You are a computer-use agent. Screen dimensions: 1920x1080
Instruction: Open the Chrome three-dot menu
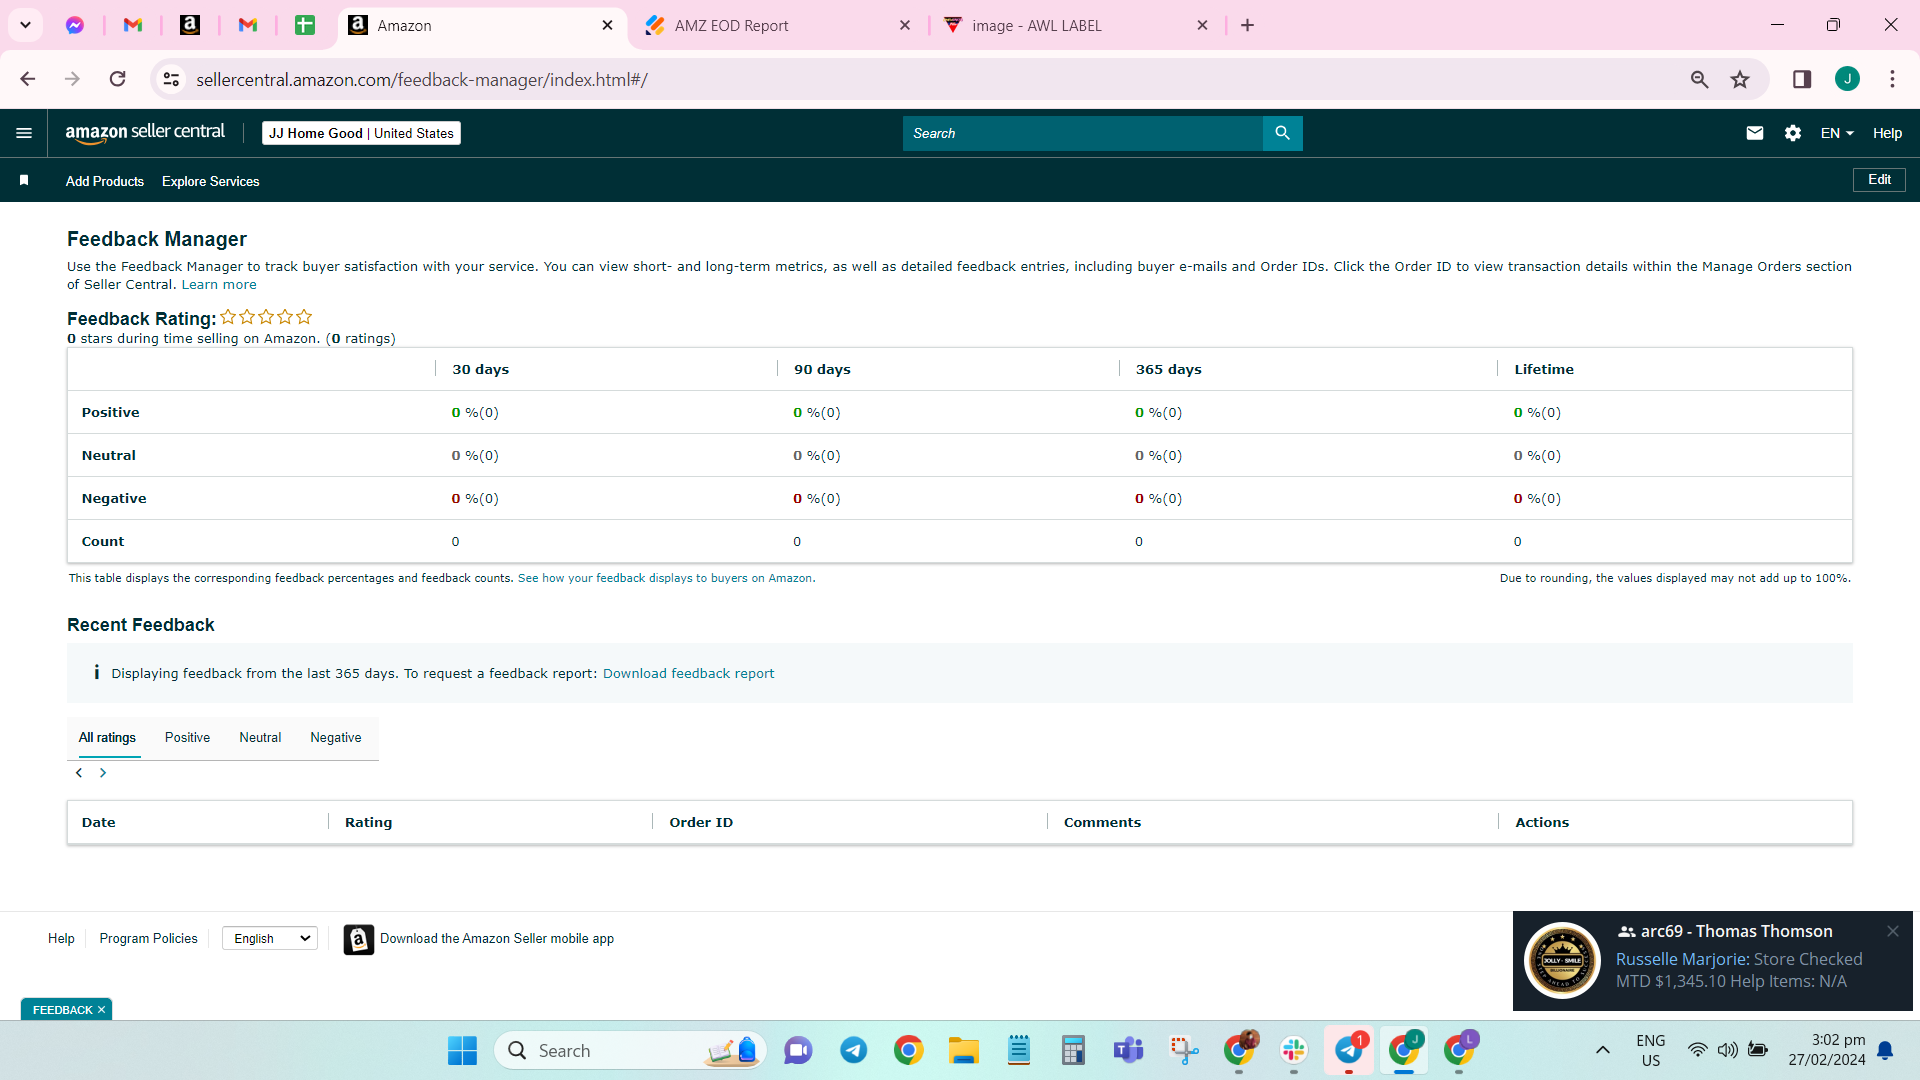pos(1892,79)
